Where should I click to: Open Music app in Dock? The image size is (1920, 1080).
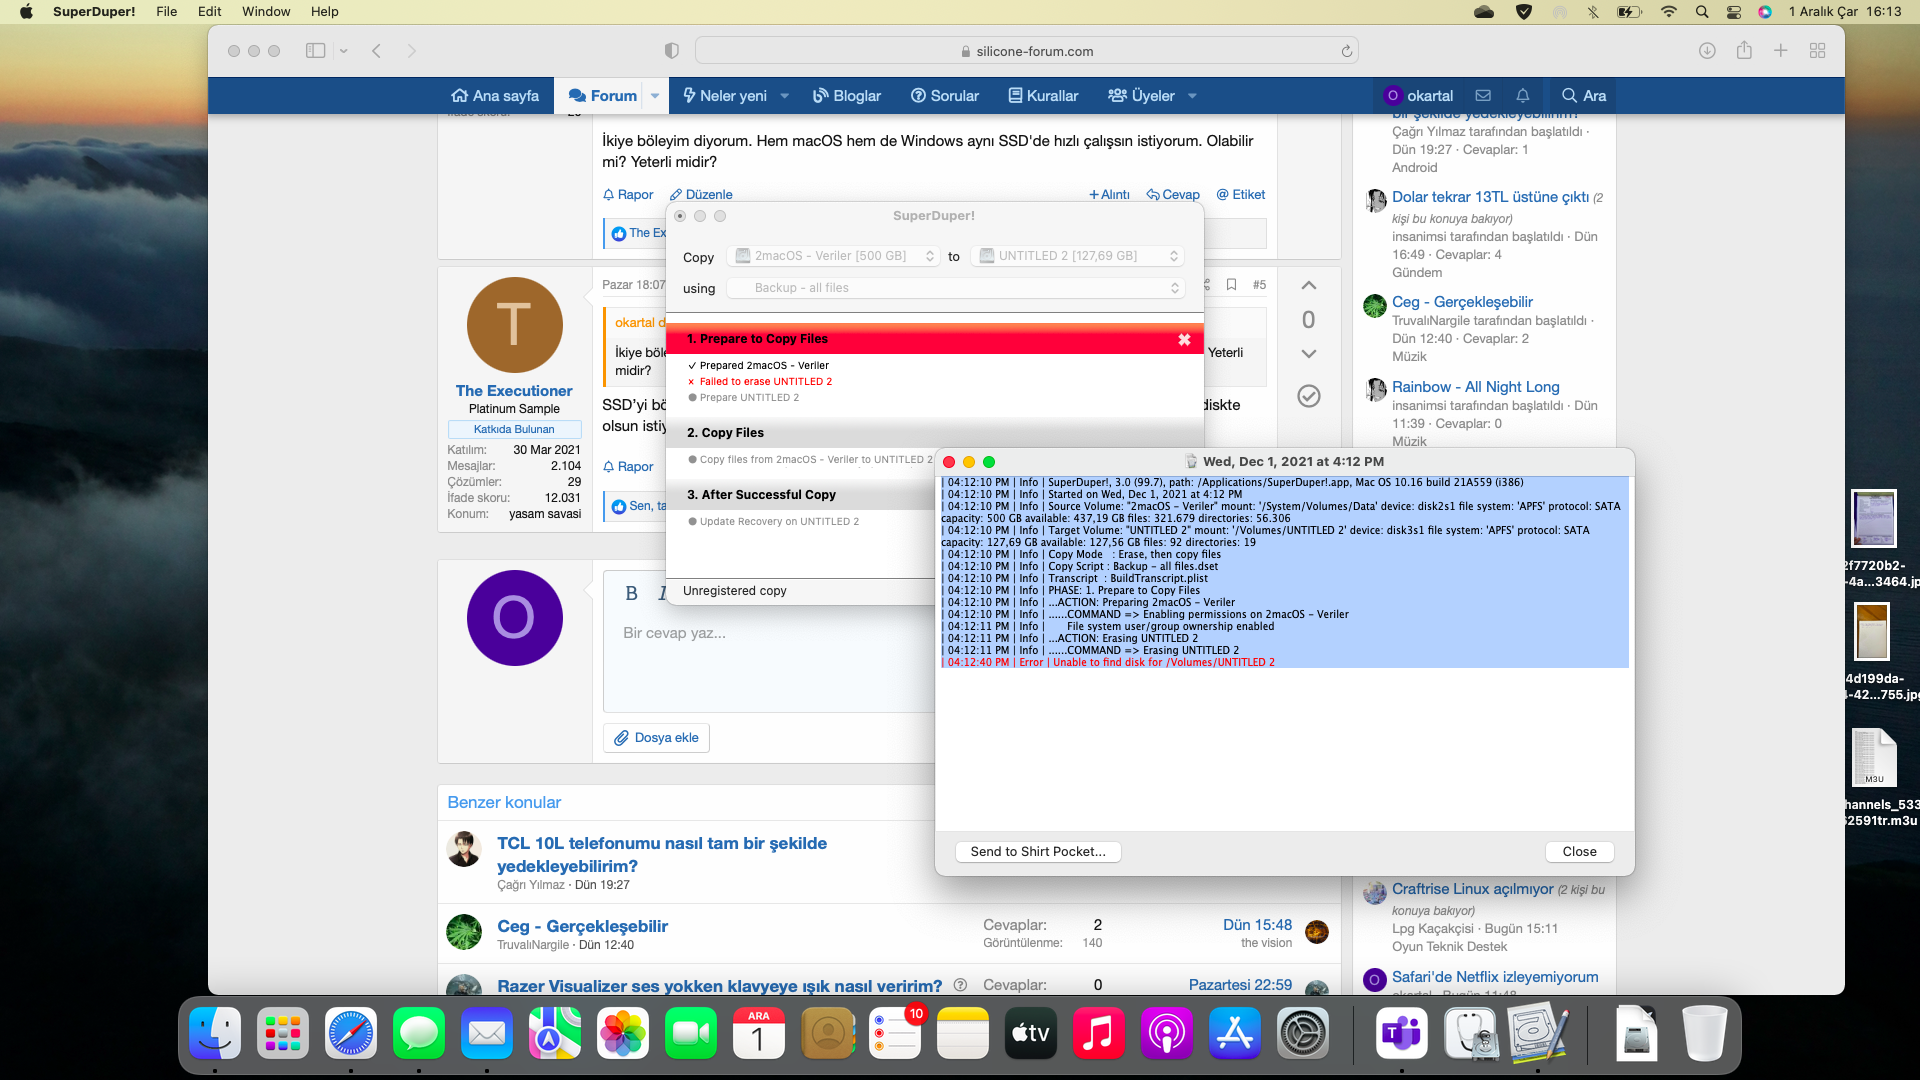coord(1099,1033)
